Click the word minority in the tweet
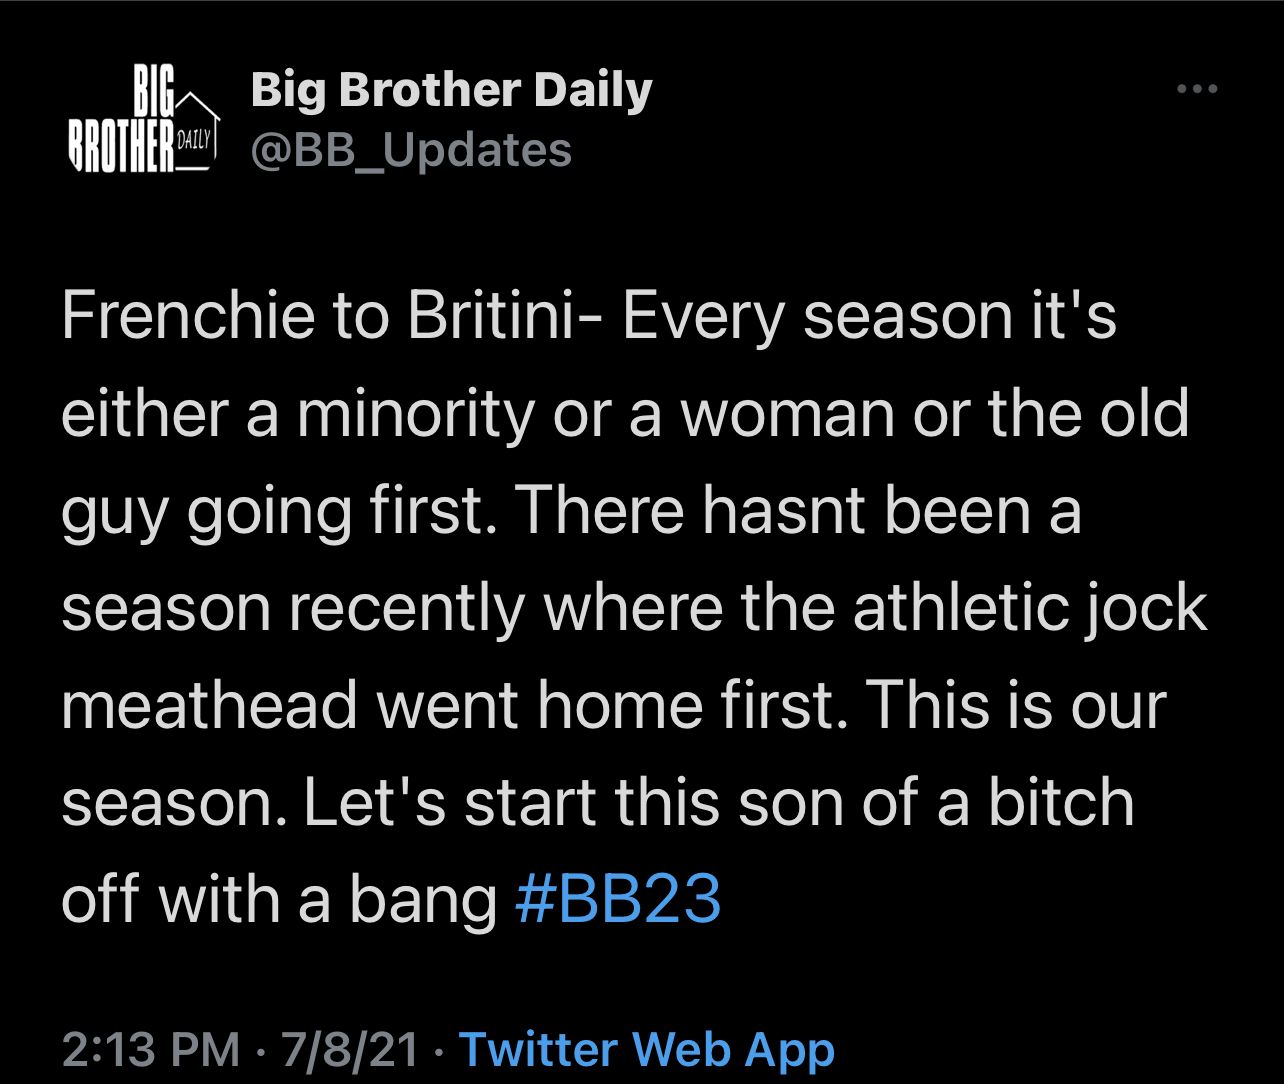1284x1084 pixels. (x=415, y=414)
